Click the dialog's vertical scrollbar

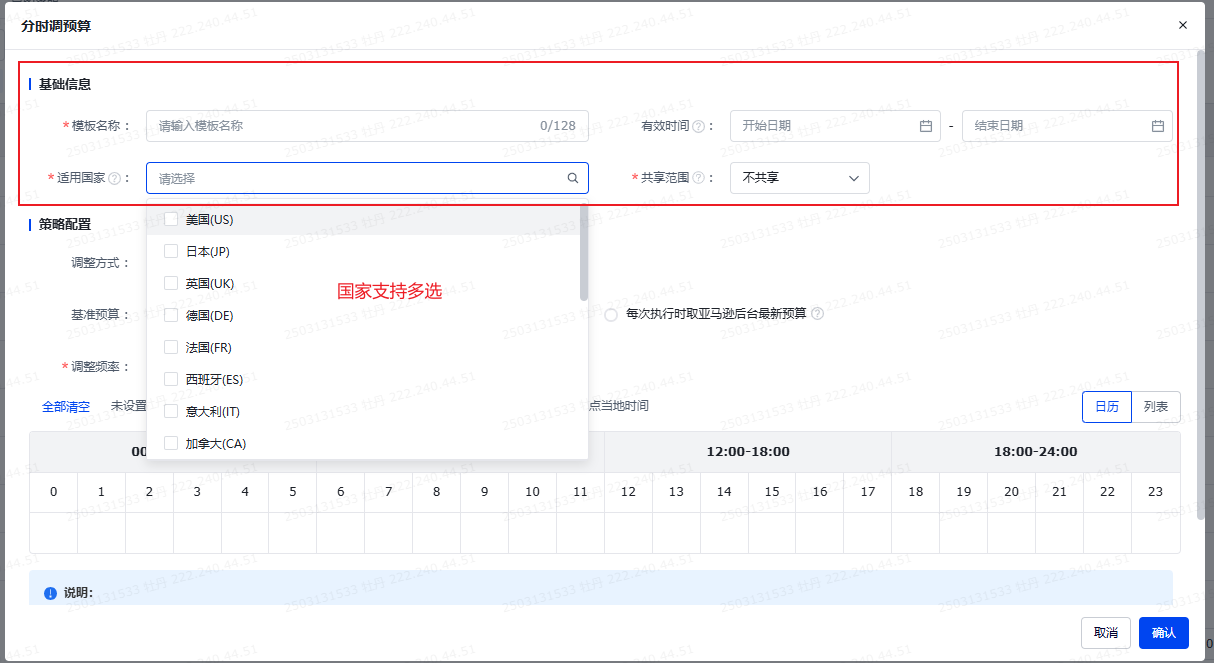(x=1201, y=285)
